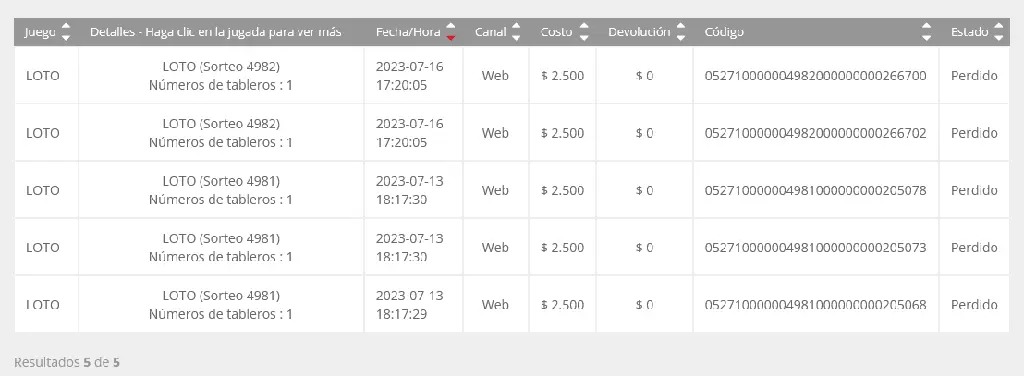Click the Detalles column header
Image resolution: width=1024 pixels, height=376 pixels.
[216, 32]
